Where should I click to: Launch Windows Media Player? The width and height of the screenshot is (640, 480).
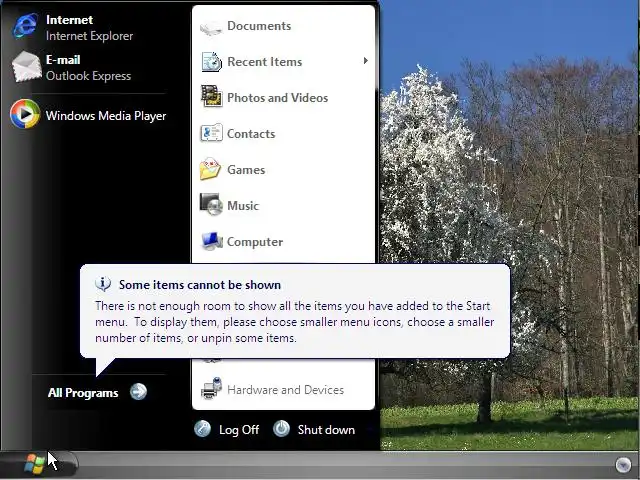pos(87,115)
